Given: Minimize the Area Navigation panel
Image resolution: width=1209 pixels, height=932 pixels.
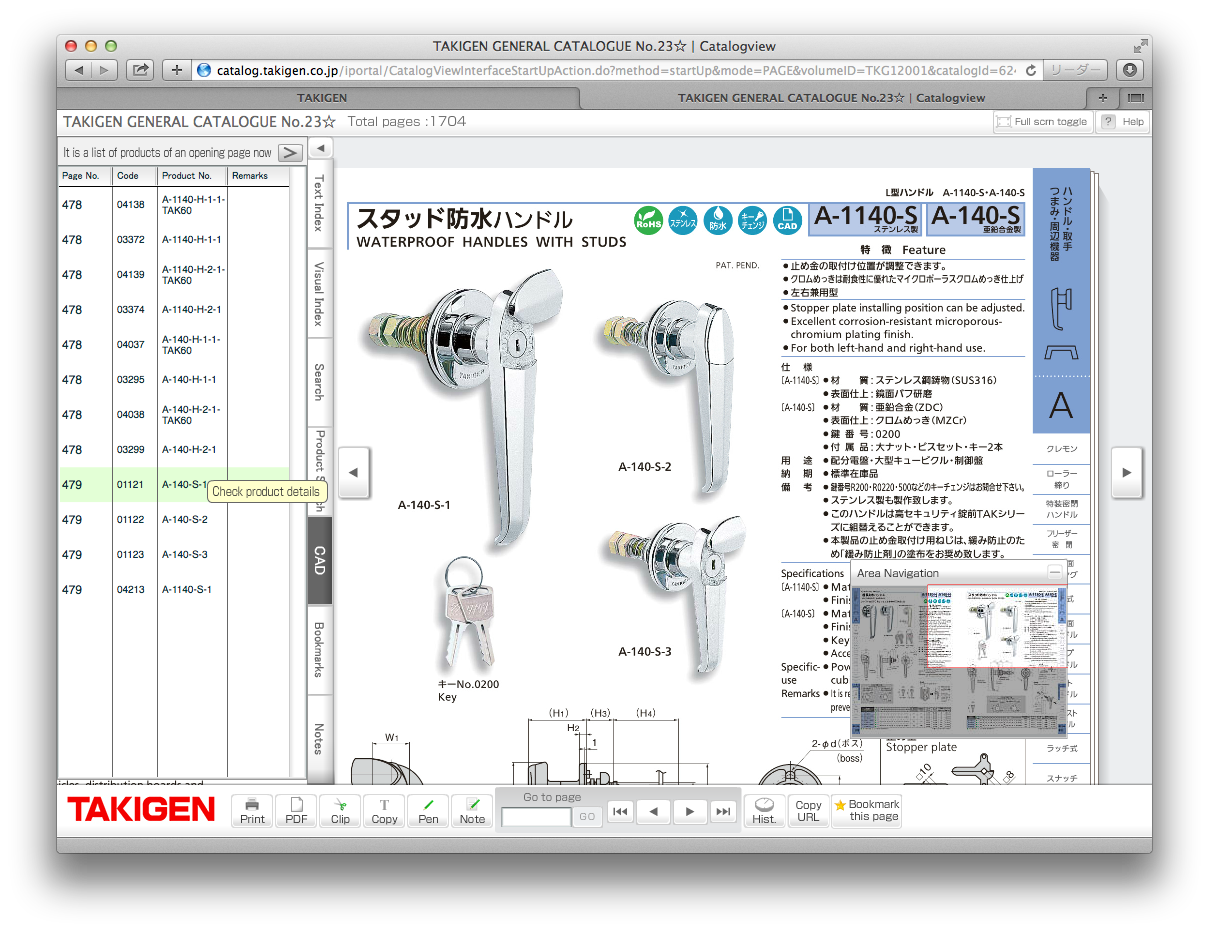Looking at the screenshot, I should 1054,573.
